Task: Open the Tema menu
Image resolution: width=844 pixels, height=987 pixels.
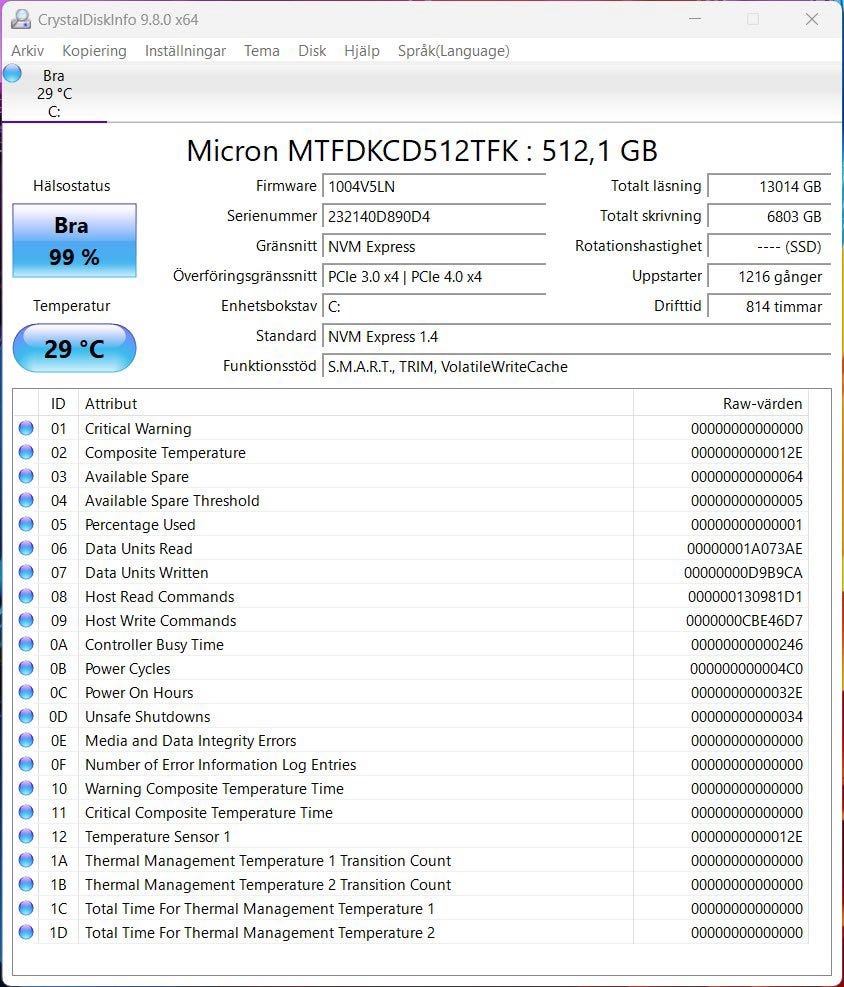Action: pyautogui.click(x=261, y=51)
